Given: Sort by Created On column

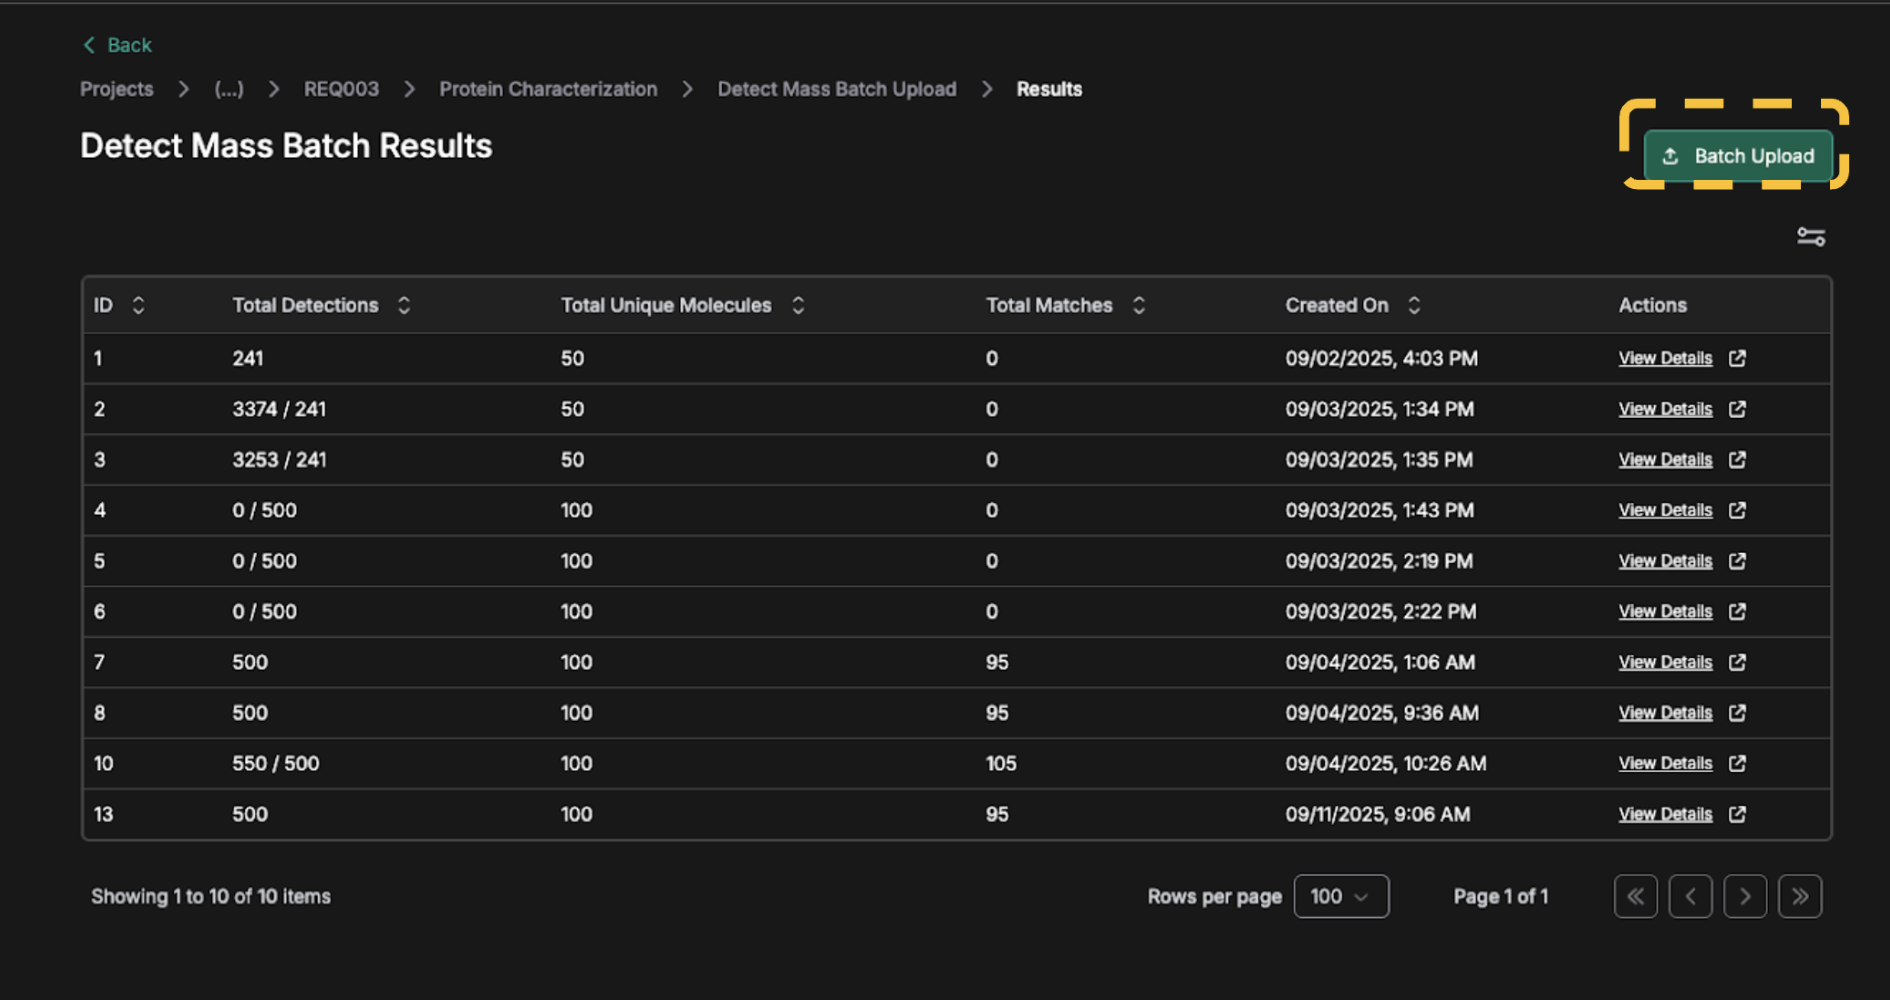Looking at the screenshot, I should tap(1414, 305).
